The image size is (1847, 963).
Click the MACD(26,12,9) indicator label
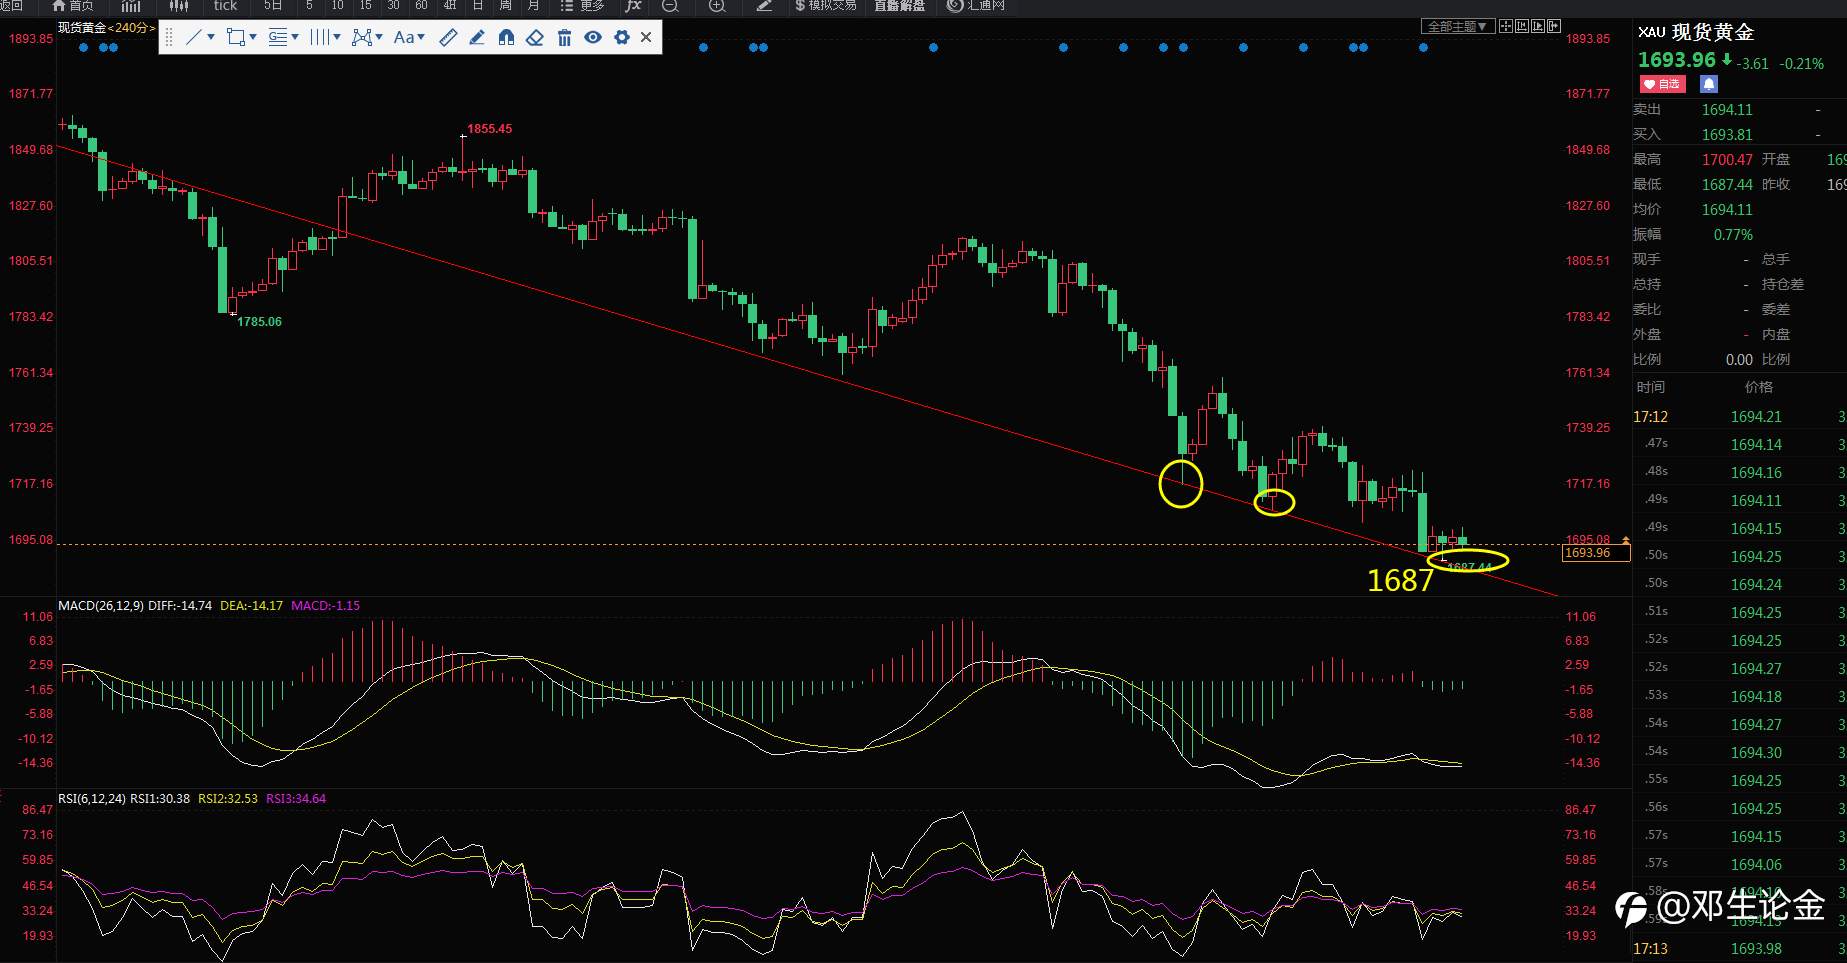coord(100,605)
